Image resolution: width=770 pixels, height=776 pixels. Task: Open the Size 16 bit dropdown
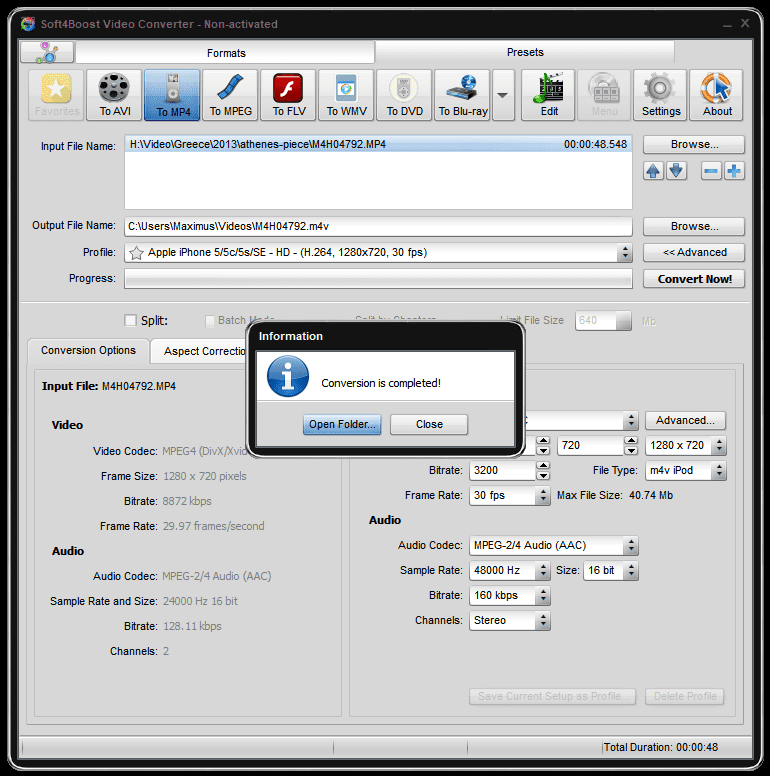[631, 571]
